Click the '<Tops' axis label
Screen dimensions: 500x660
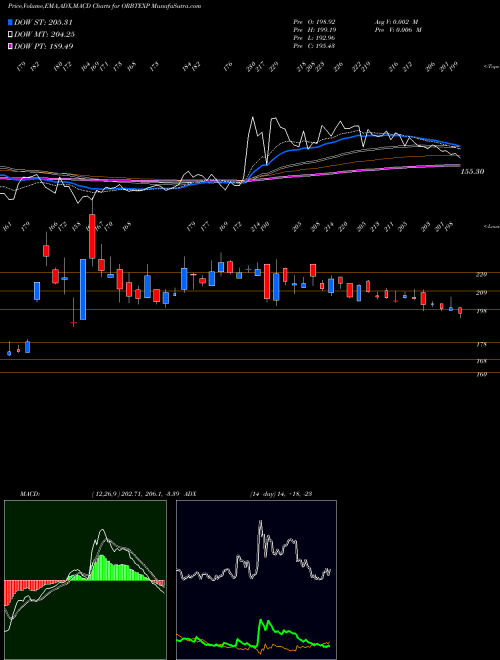click(x=491, y=67)
